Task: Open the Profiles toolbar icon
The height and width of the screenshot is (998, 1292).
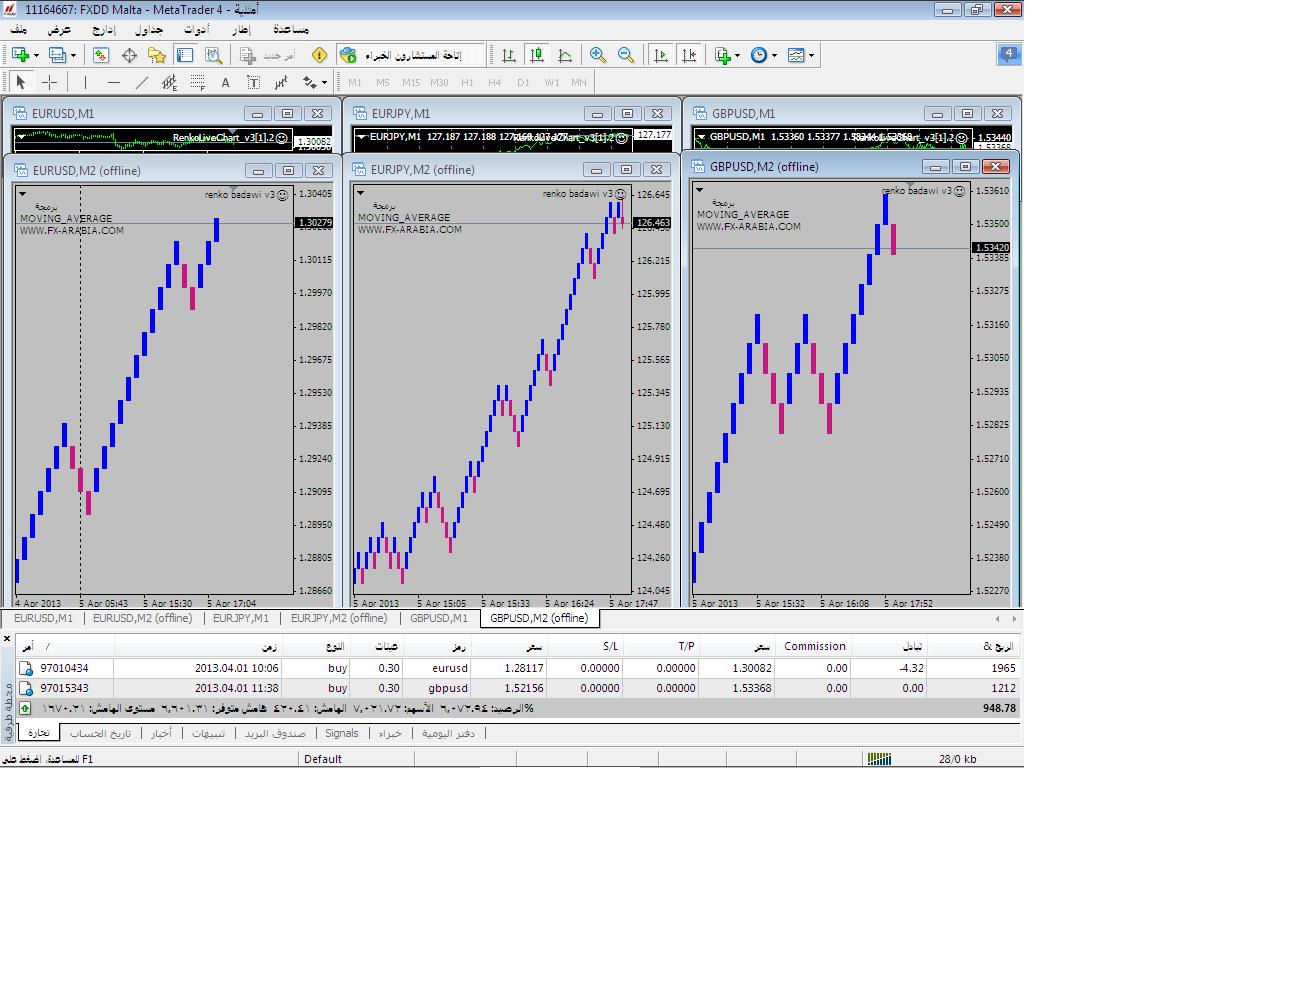Action: point(58,55)
